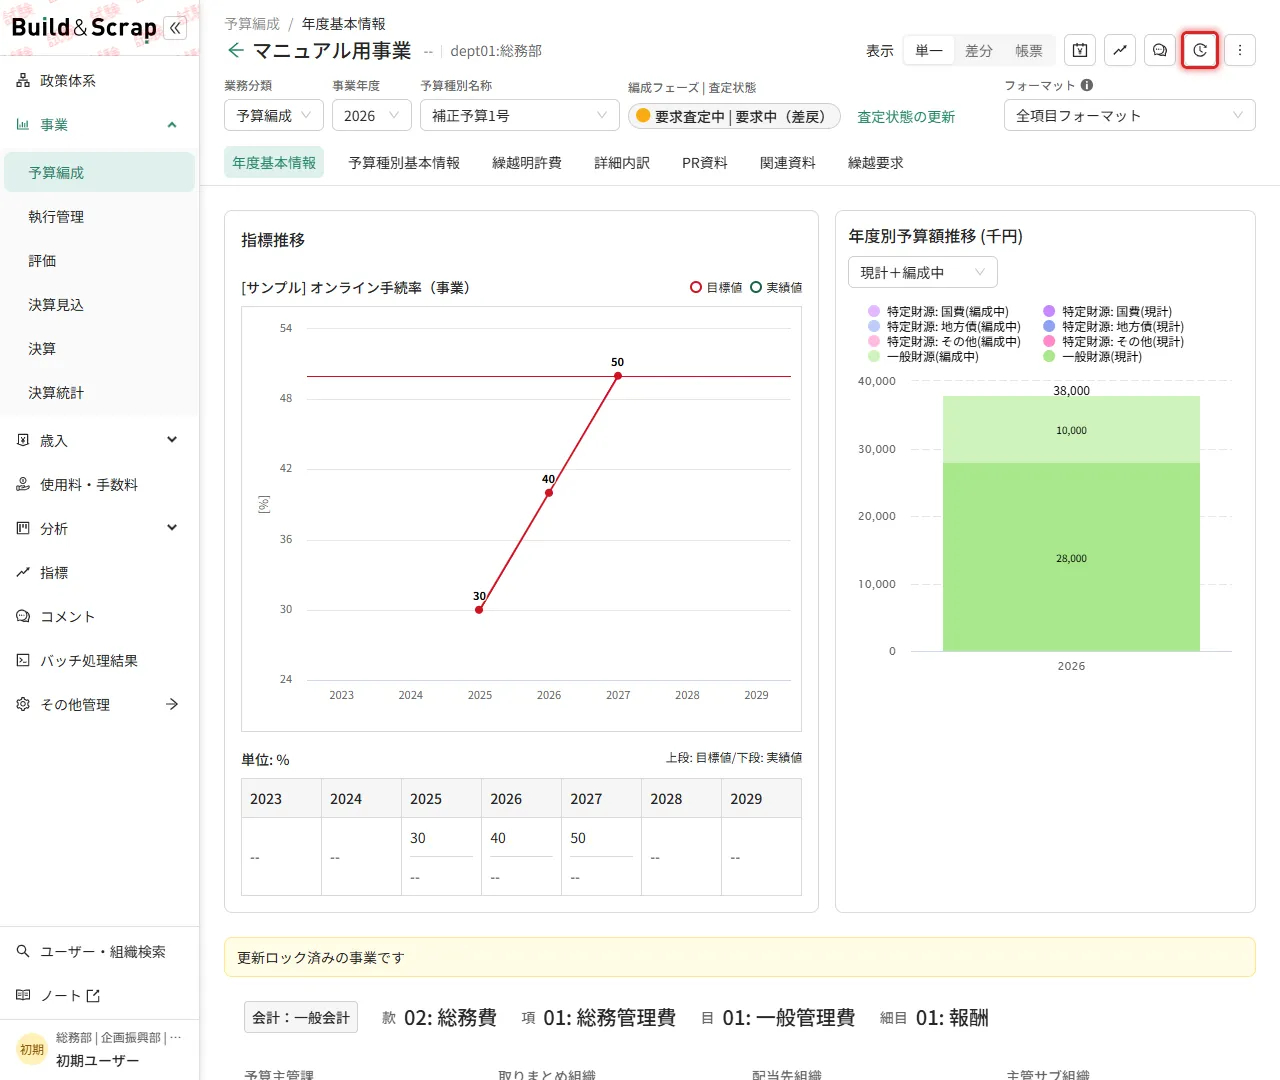This screenshot has height=1080, width=1280.
Task: Open the history clock icon button
Action: tap(1200, 50)
